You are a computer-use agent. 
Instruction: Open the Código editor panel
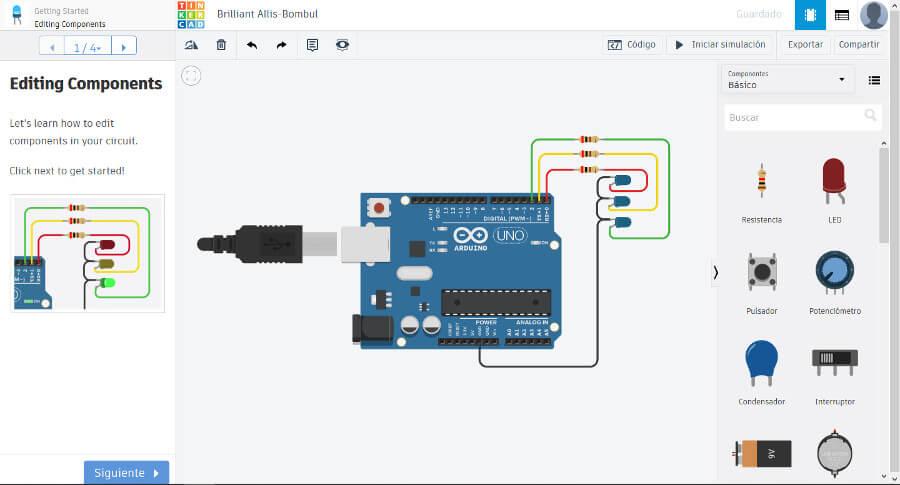point(632,45)
